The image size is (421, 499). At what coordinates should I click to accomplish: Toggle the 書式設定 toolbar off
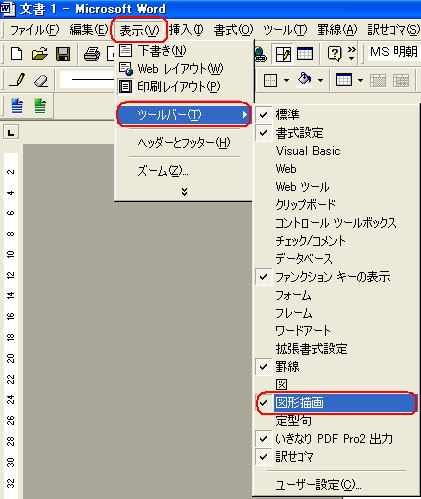pos(337,133)
